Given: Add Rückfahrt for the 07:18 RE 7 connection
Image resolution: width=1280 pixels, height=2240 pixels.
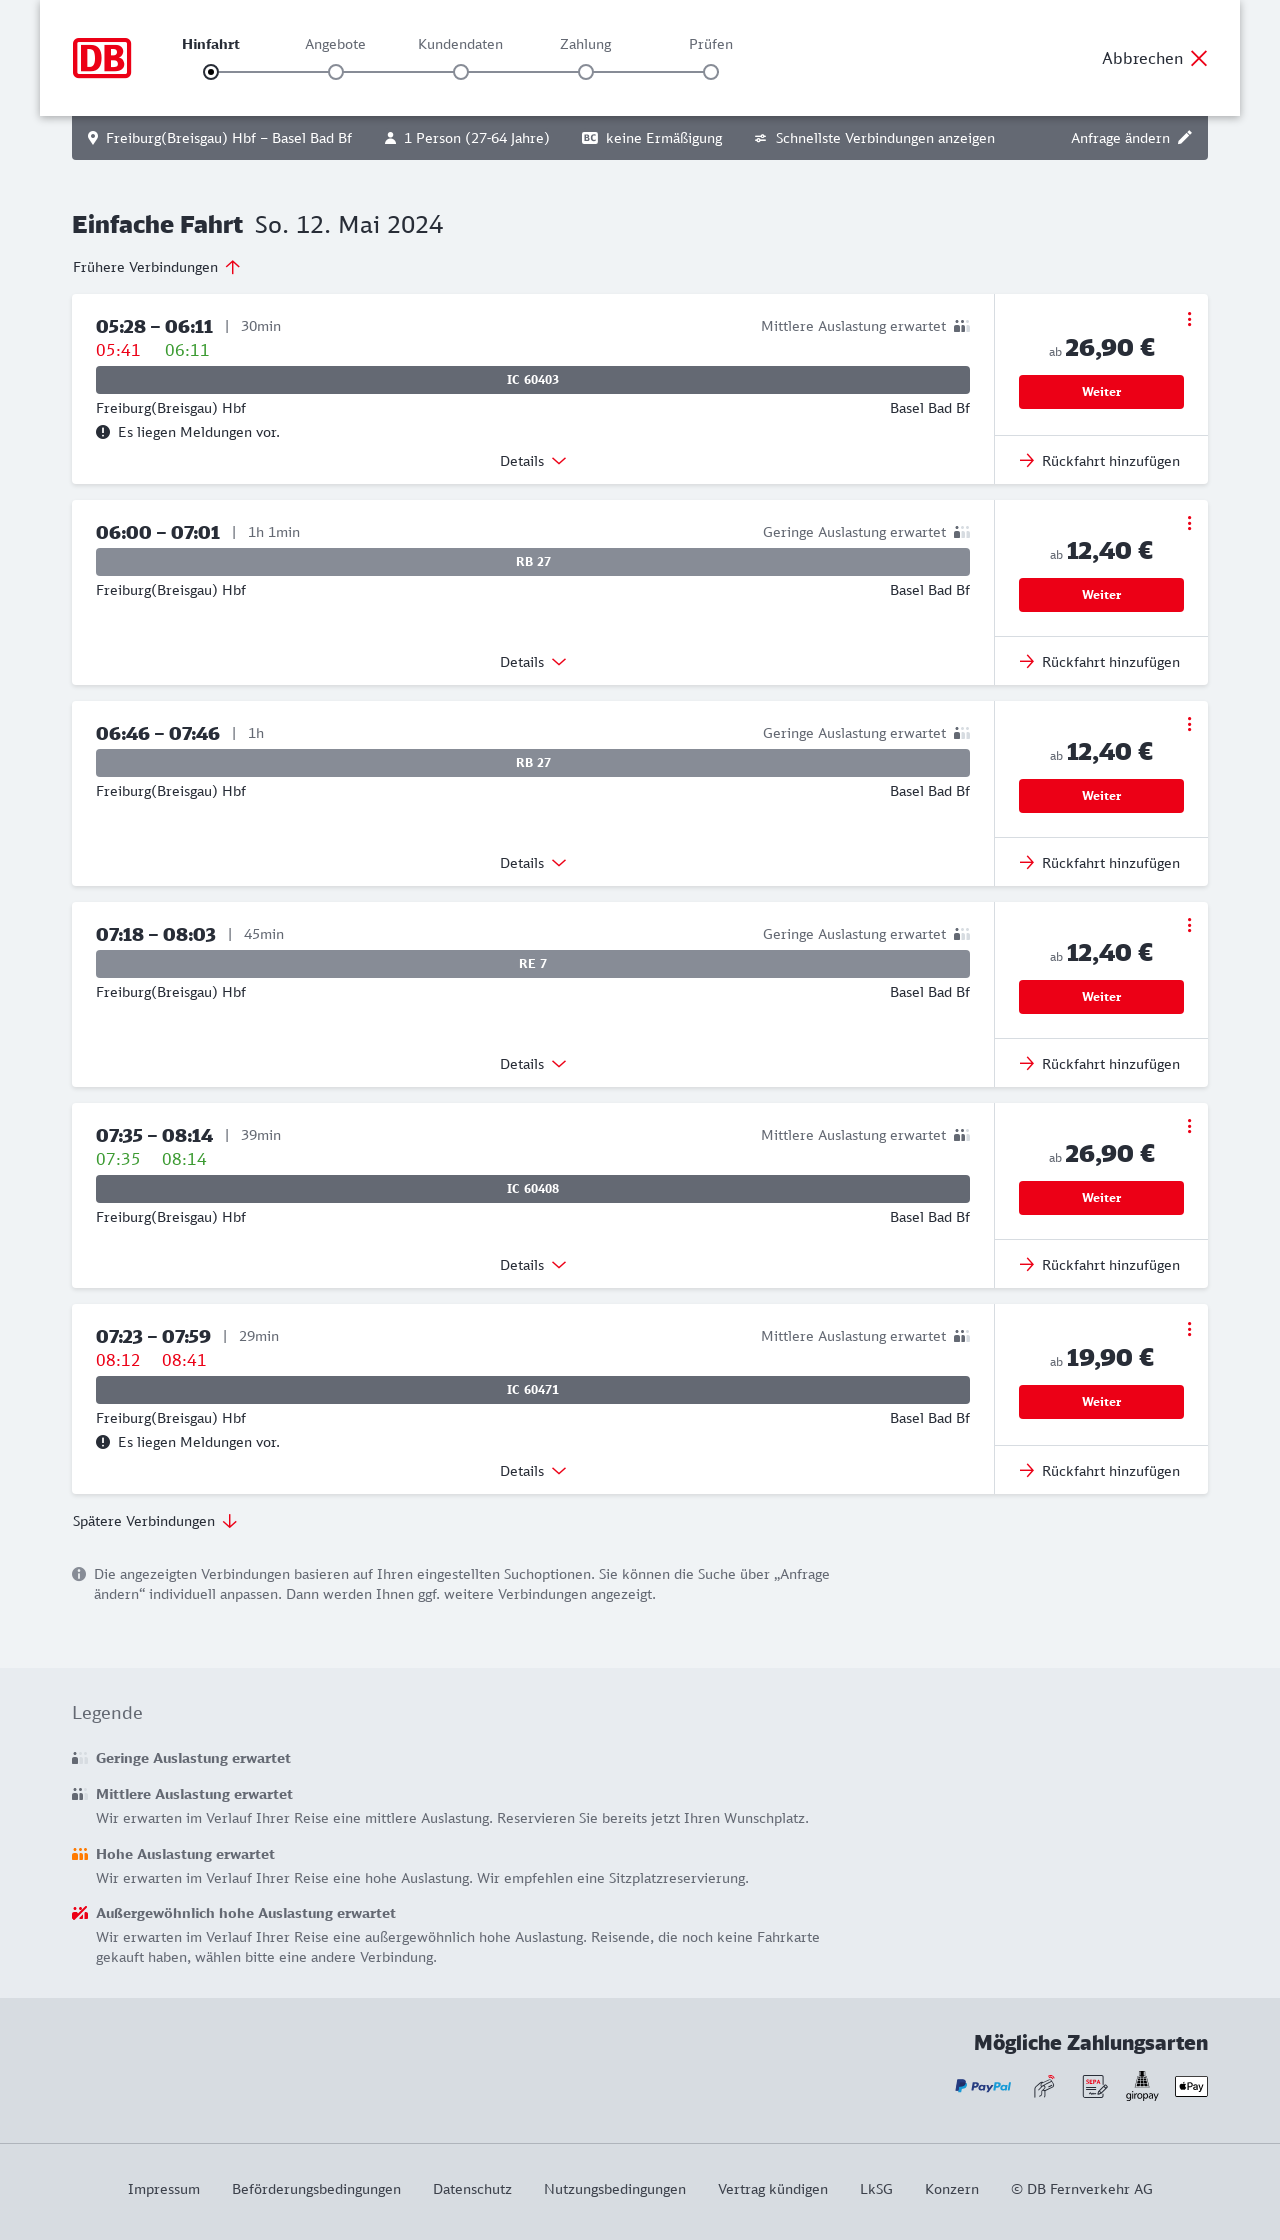Looking at the screenshot, I should tap(1100, 1064).
